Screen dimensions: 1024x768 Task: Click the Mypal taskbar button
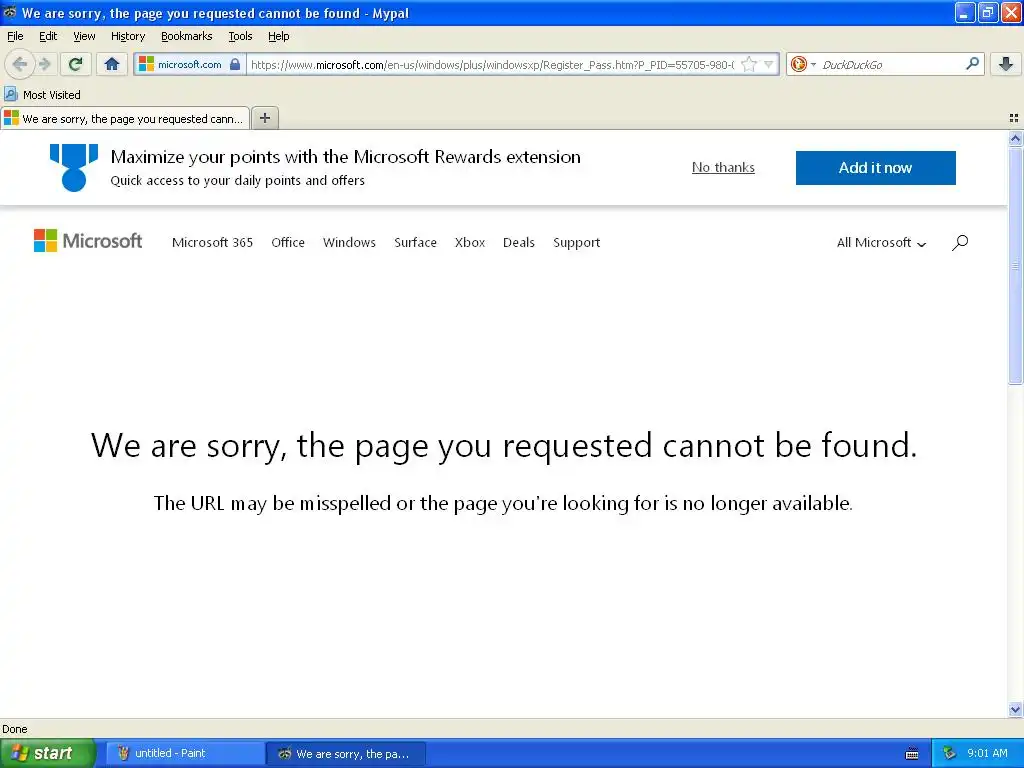point(345,753)
